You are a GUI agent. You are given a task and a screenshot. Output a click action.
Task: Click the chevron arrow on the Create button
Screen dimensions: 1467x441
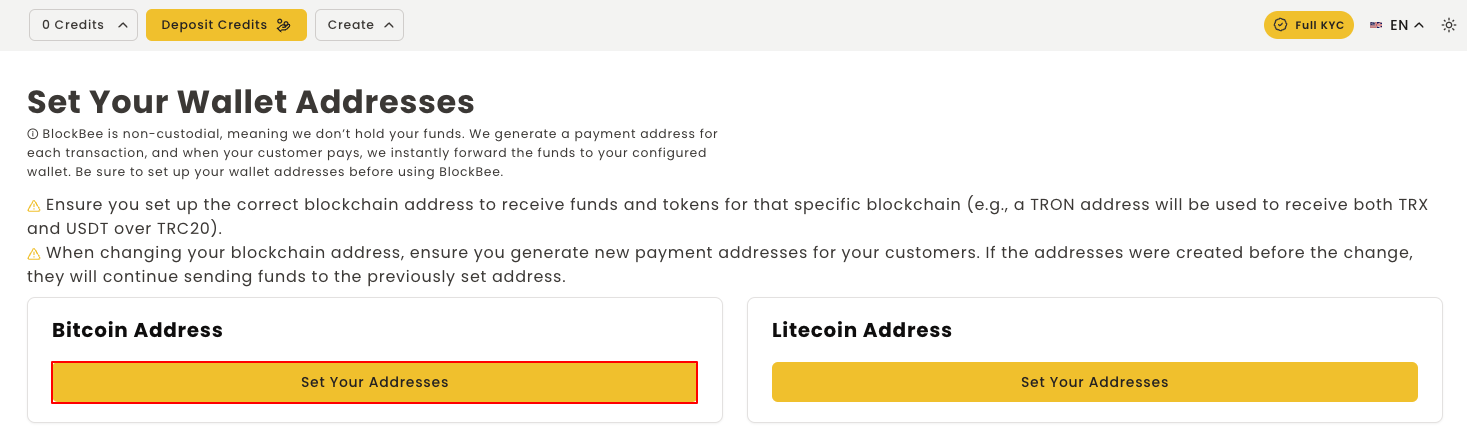[x=388, y=25]
